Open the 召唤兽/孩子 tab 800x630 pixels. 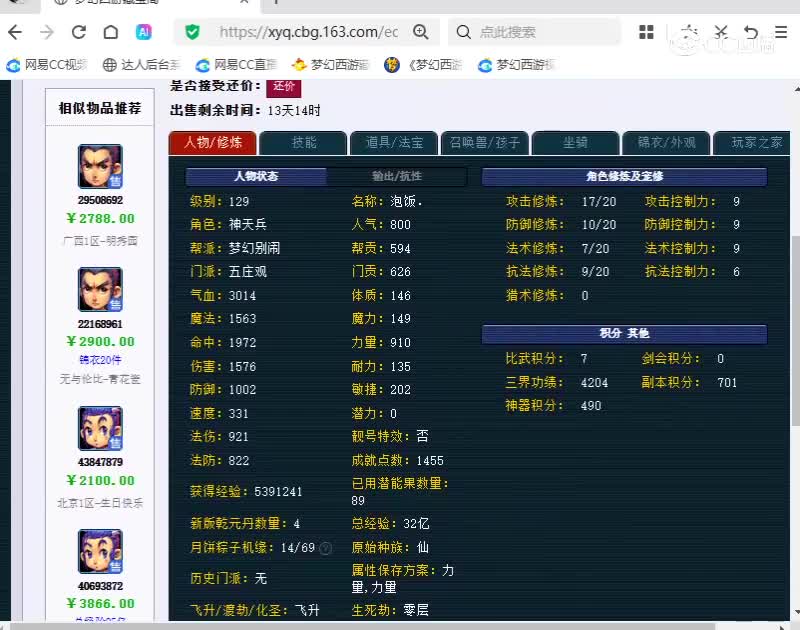[x=485, y=142]
